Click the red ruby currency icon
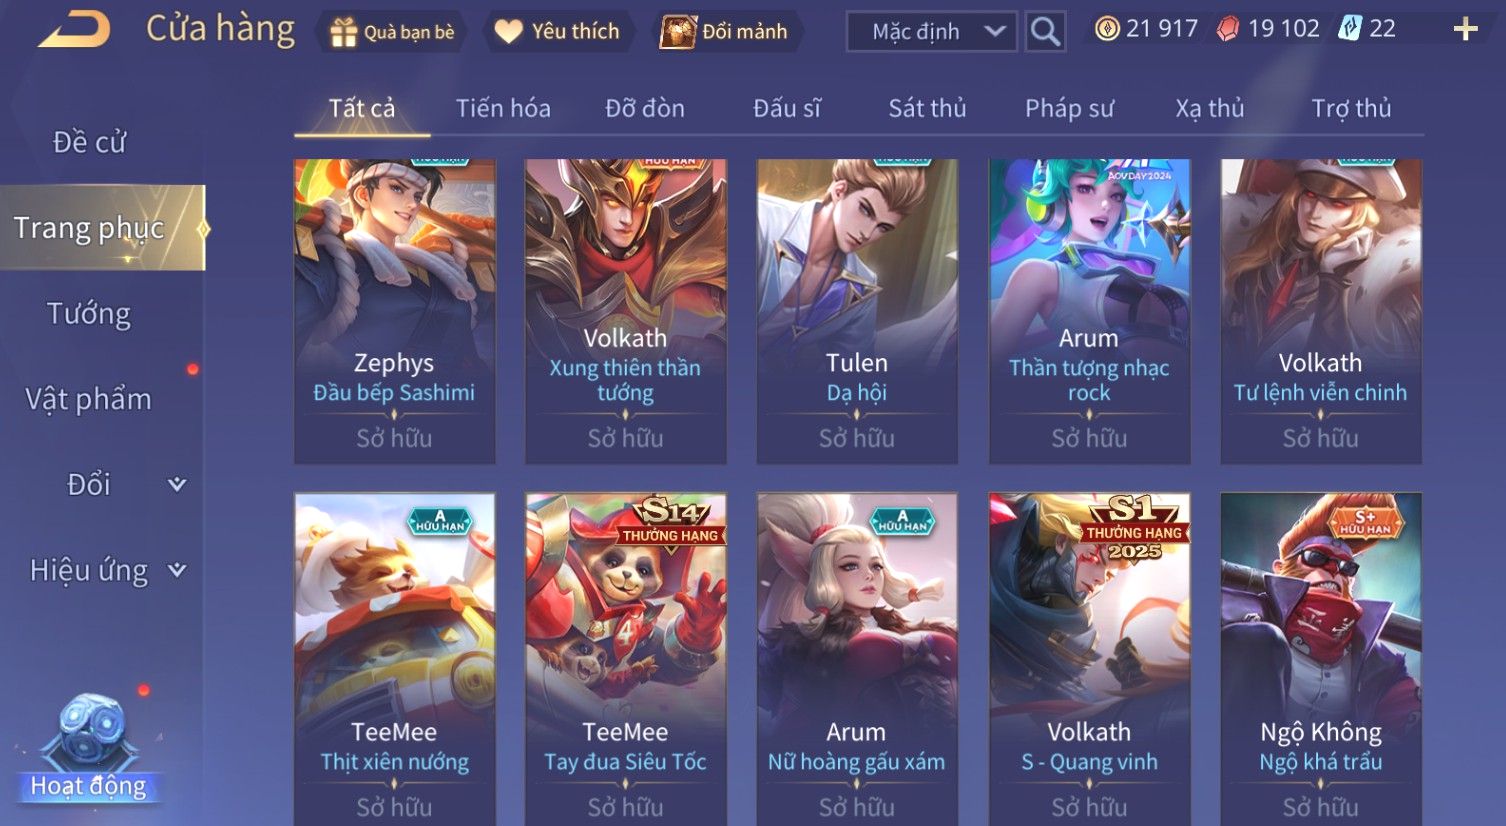Image resolution: width=1506 pixels, height=826 pixels. point(1228,29)
